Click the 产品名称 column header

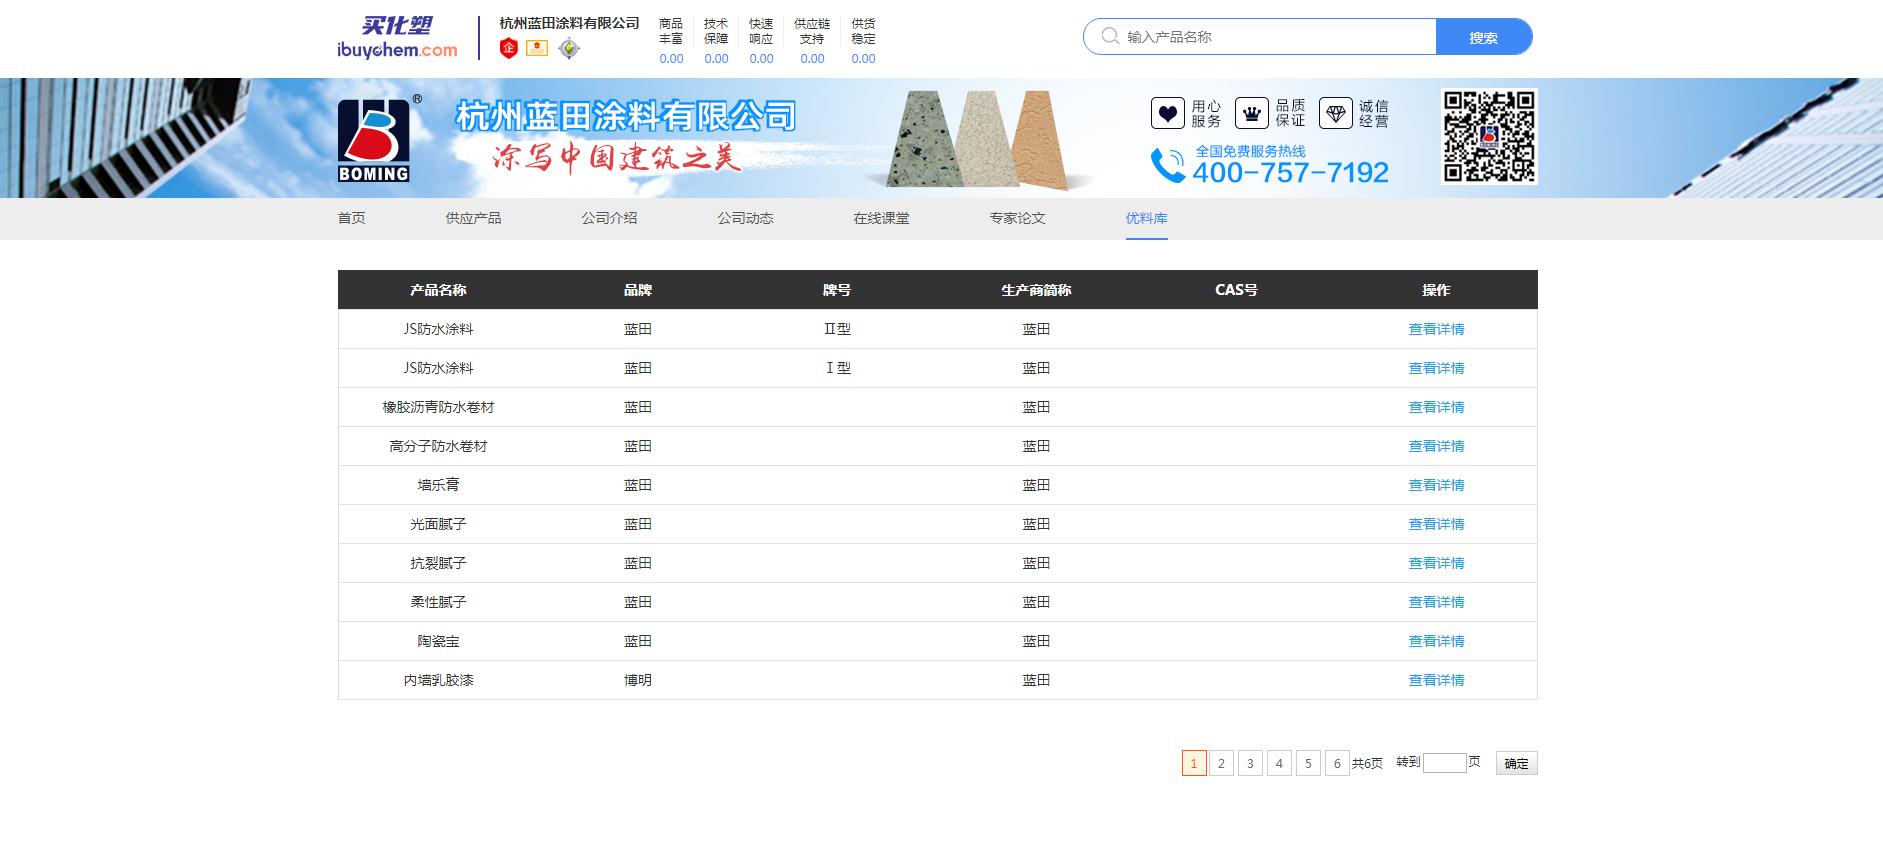tap(438, 290)
